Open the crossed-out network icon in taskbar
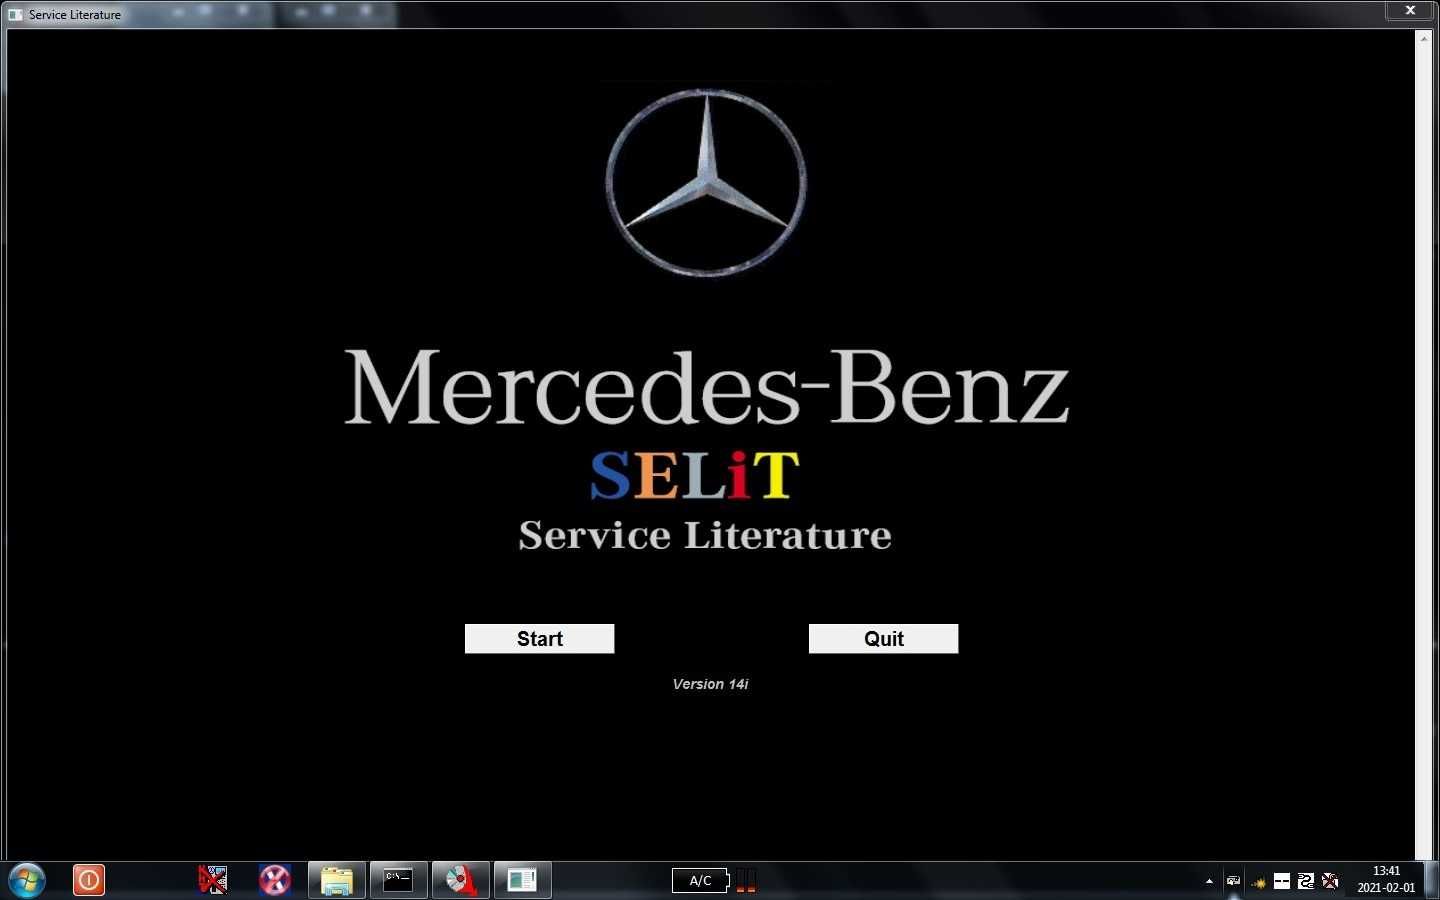This screenshot has height=900, width=1440. click(213, 880)
